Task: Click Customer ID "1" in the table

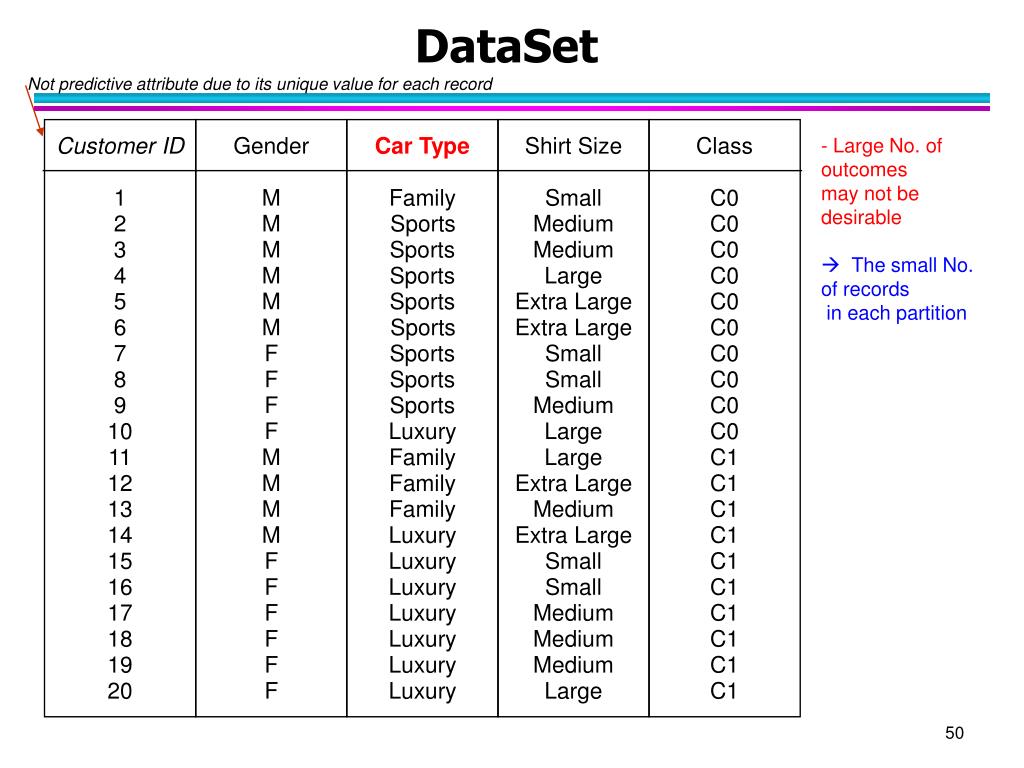Action: coord(120,198)
